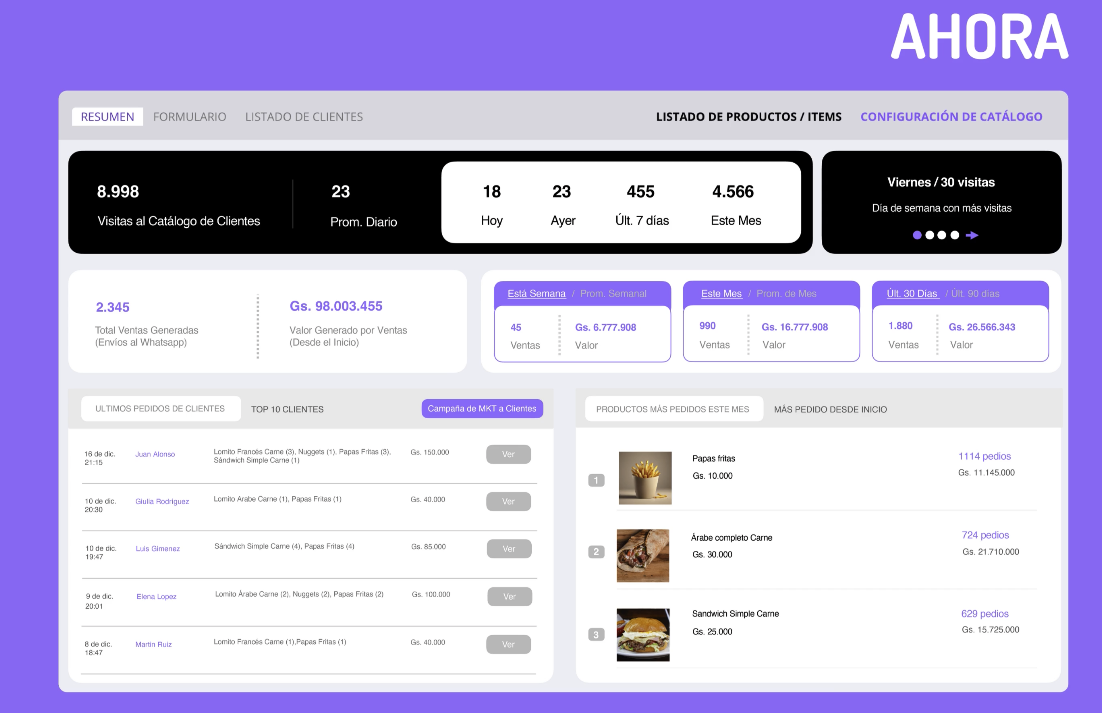Switch to Listado de Clientes tab

[x=304, y=117]
